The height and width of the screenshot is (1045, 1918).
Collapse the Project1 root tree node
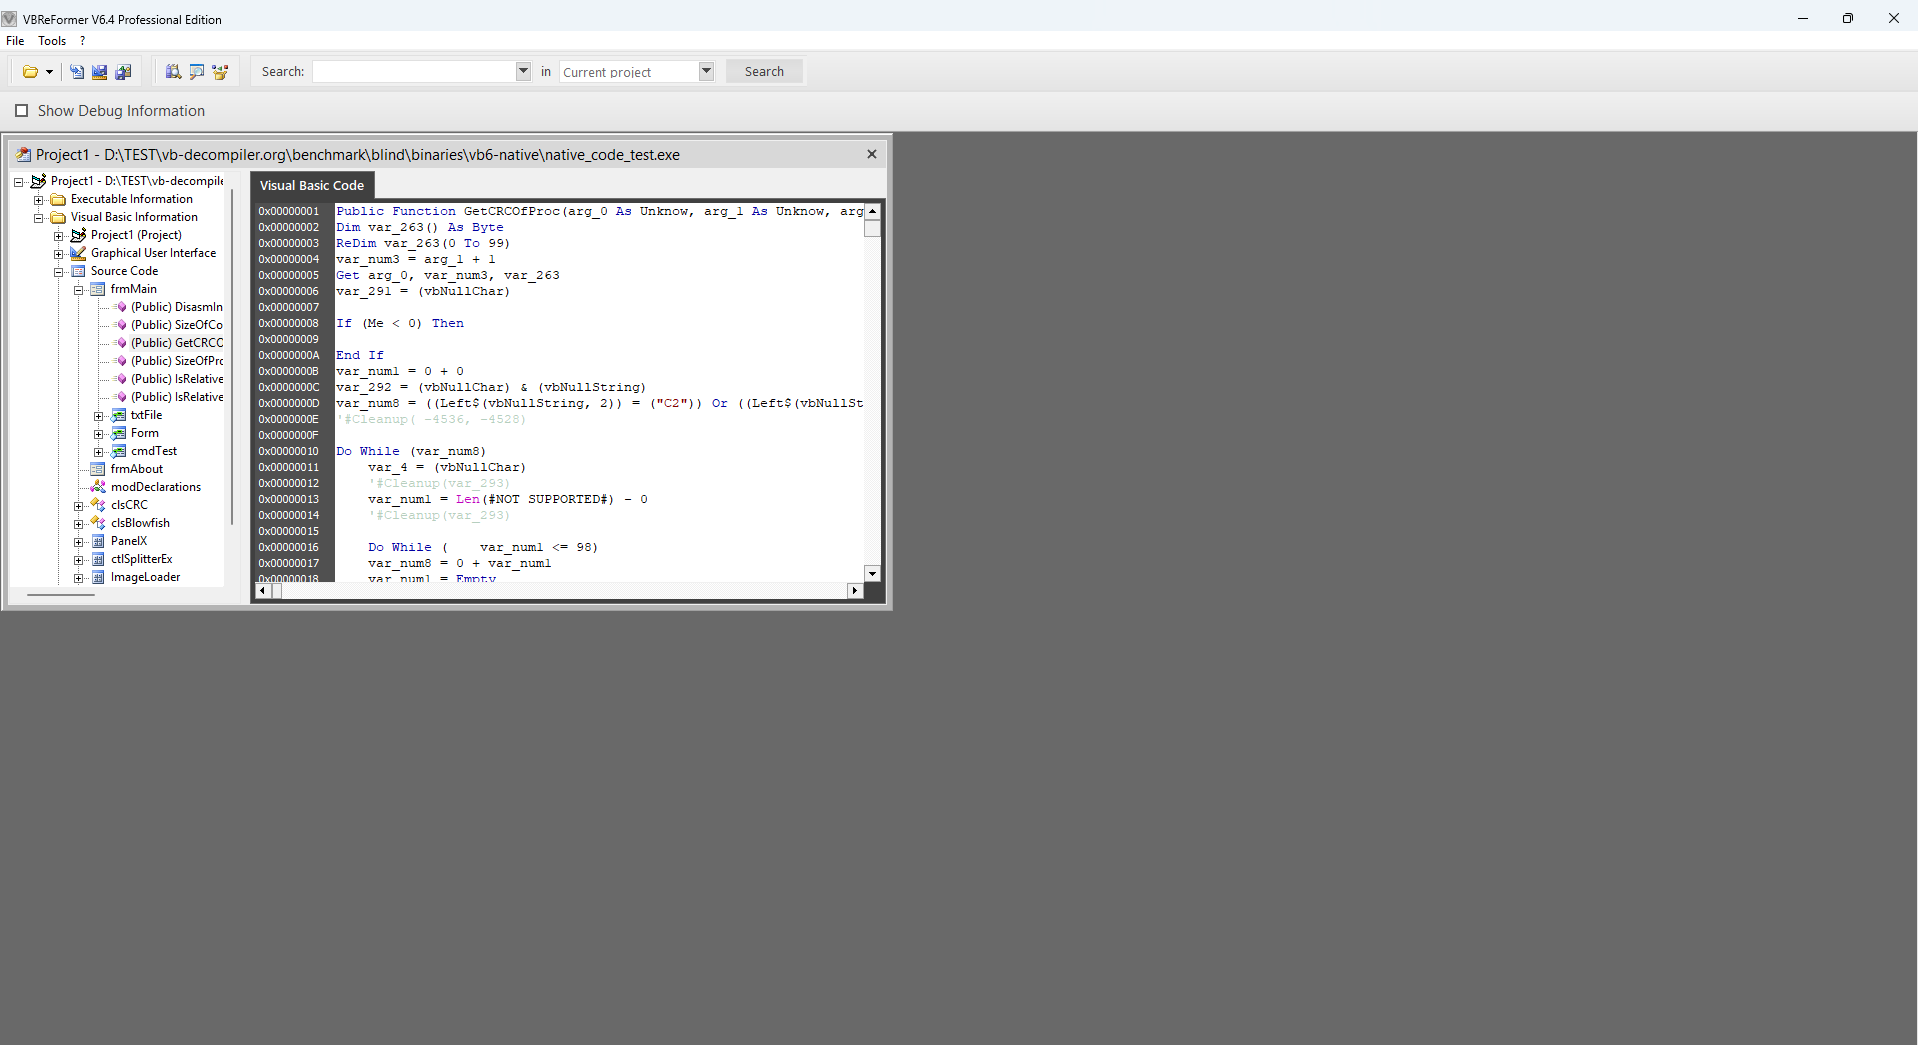click(x=19, y=182)
